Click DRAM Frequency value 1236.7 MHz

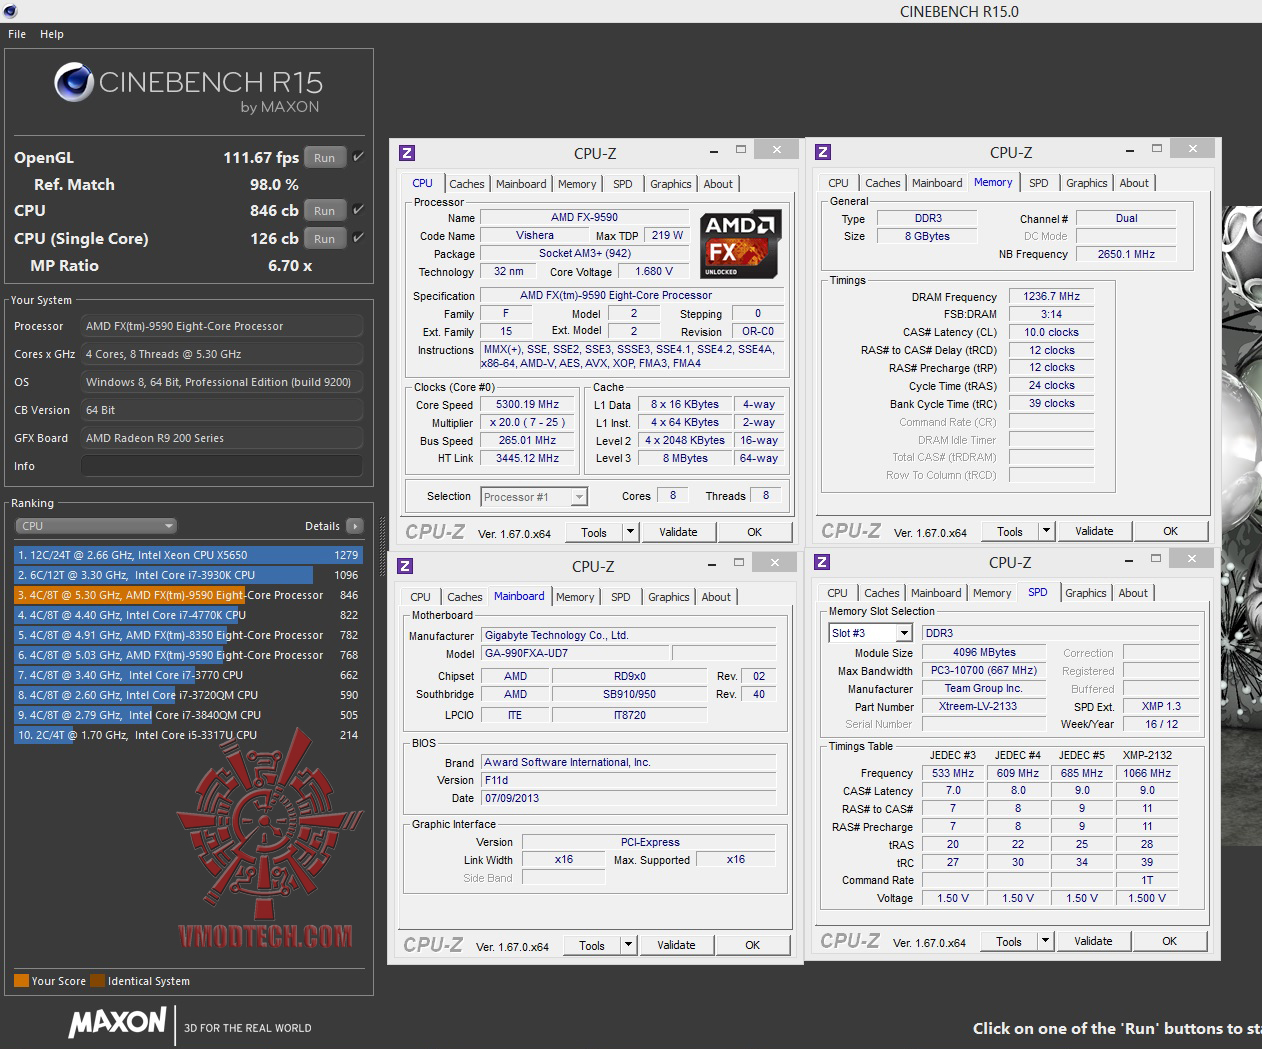1052,296
